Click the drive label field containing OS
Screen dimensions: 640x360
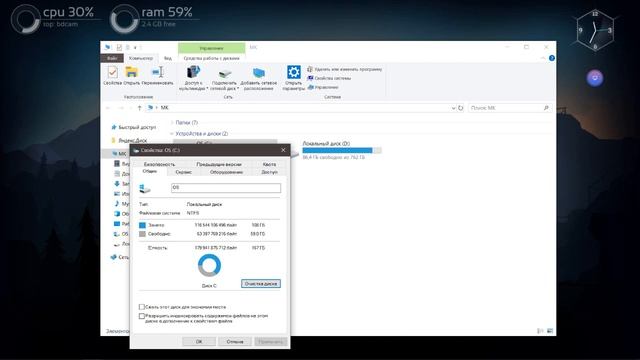(x=226, y=188)
